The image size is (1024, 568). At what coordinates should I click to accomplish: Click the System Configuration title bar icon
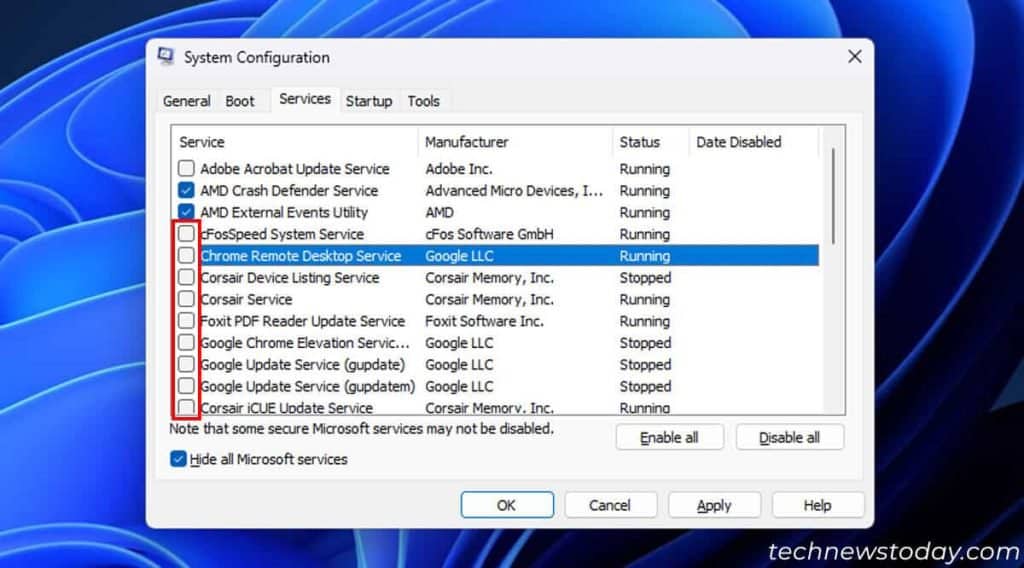166,57
